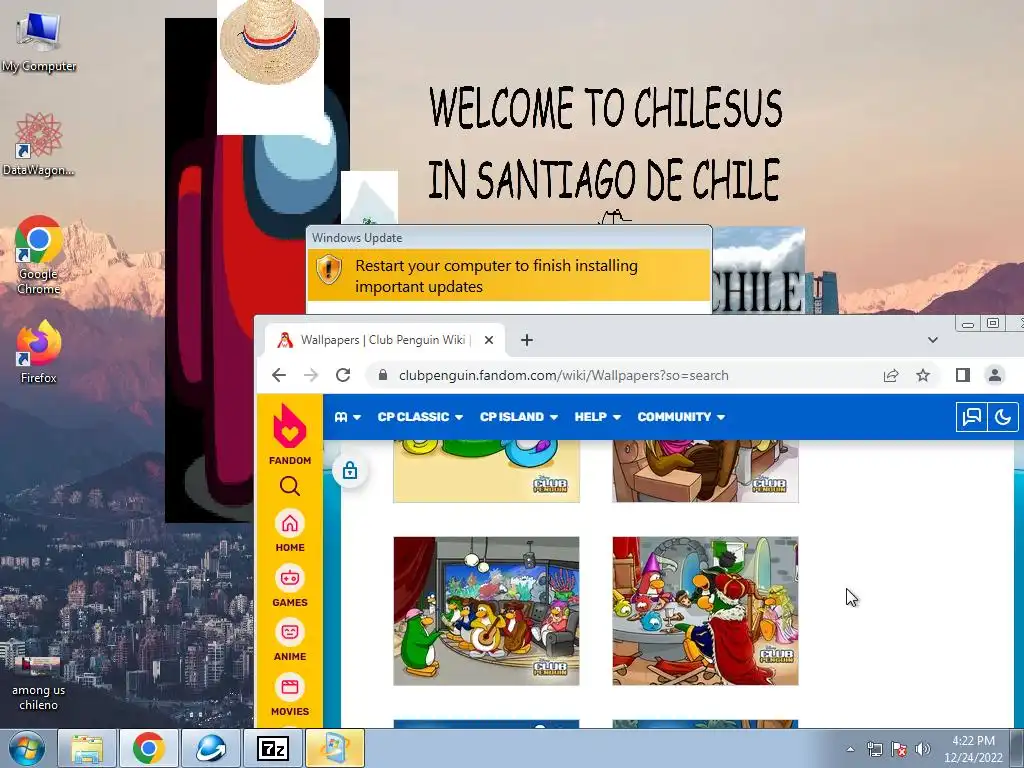Viewport: 1024px width, 768px height.
Task: Open the Fandom GAMES section
Action: (x=290, y=586)
